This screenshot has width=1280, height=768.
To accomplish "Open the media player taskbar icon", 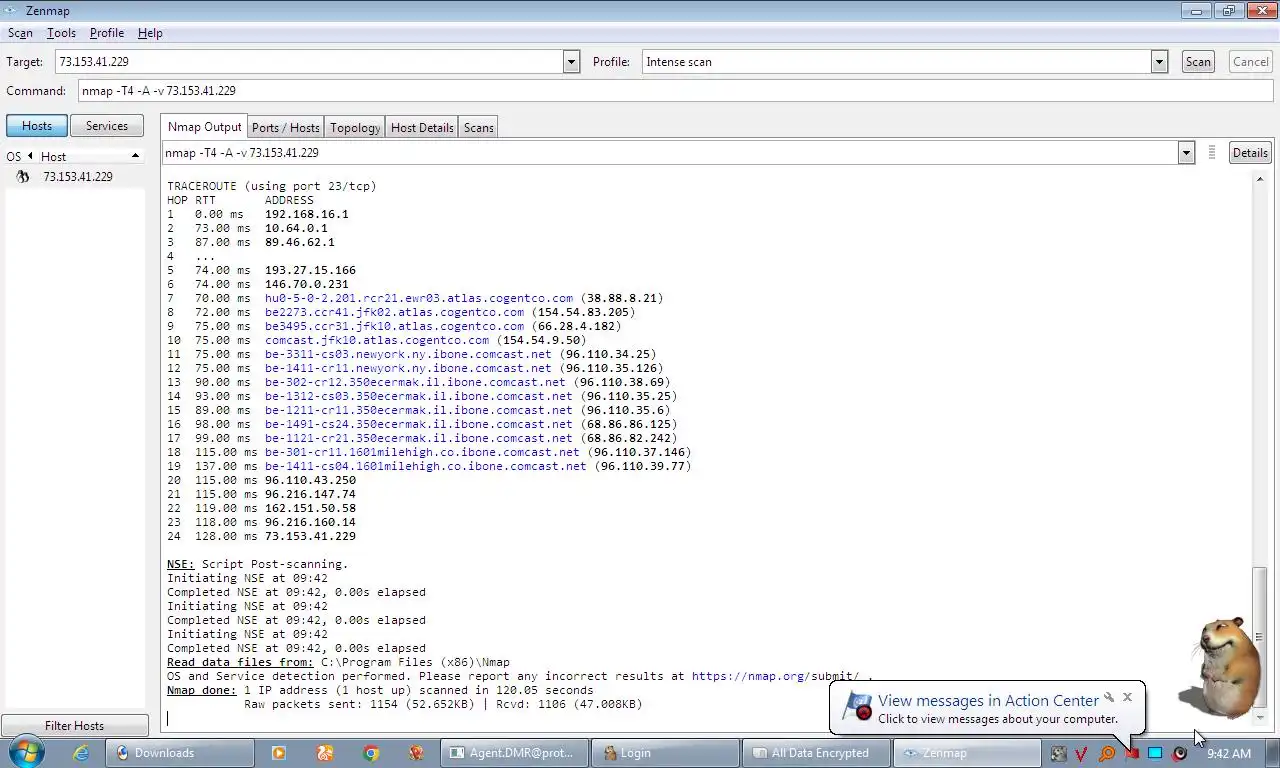I will click(278, 753).
